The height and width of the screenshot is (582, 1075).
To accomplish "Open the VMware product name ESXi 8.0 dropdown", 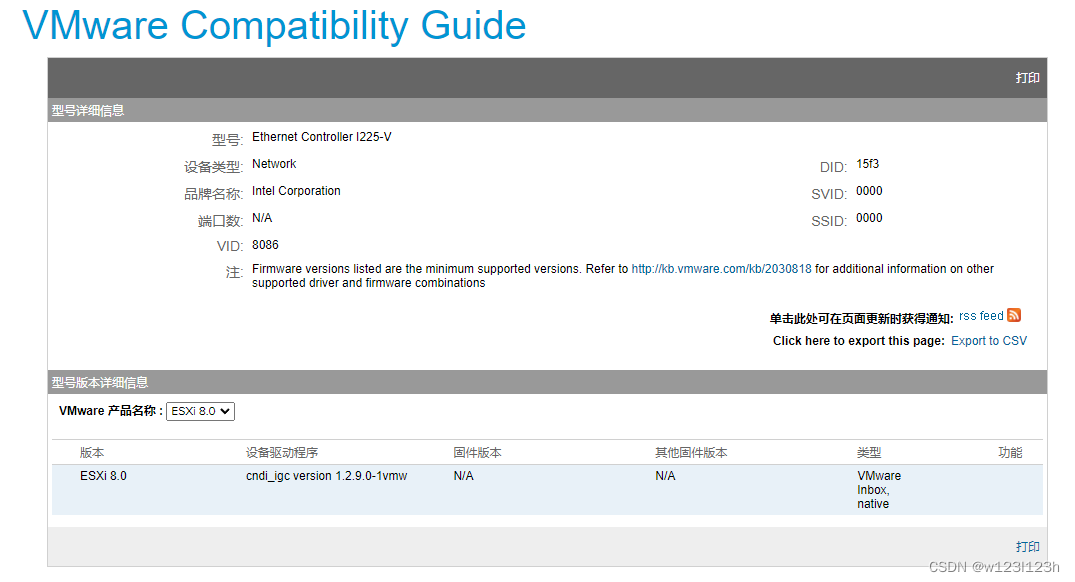I will pyautogui.click(x=200, y=411).
